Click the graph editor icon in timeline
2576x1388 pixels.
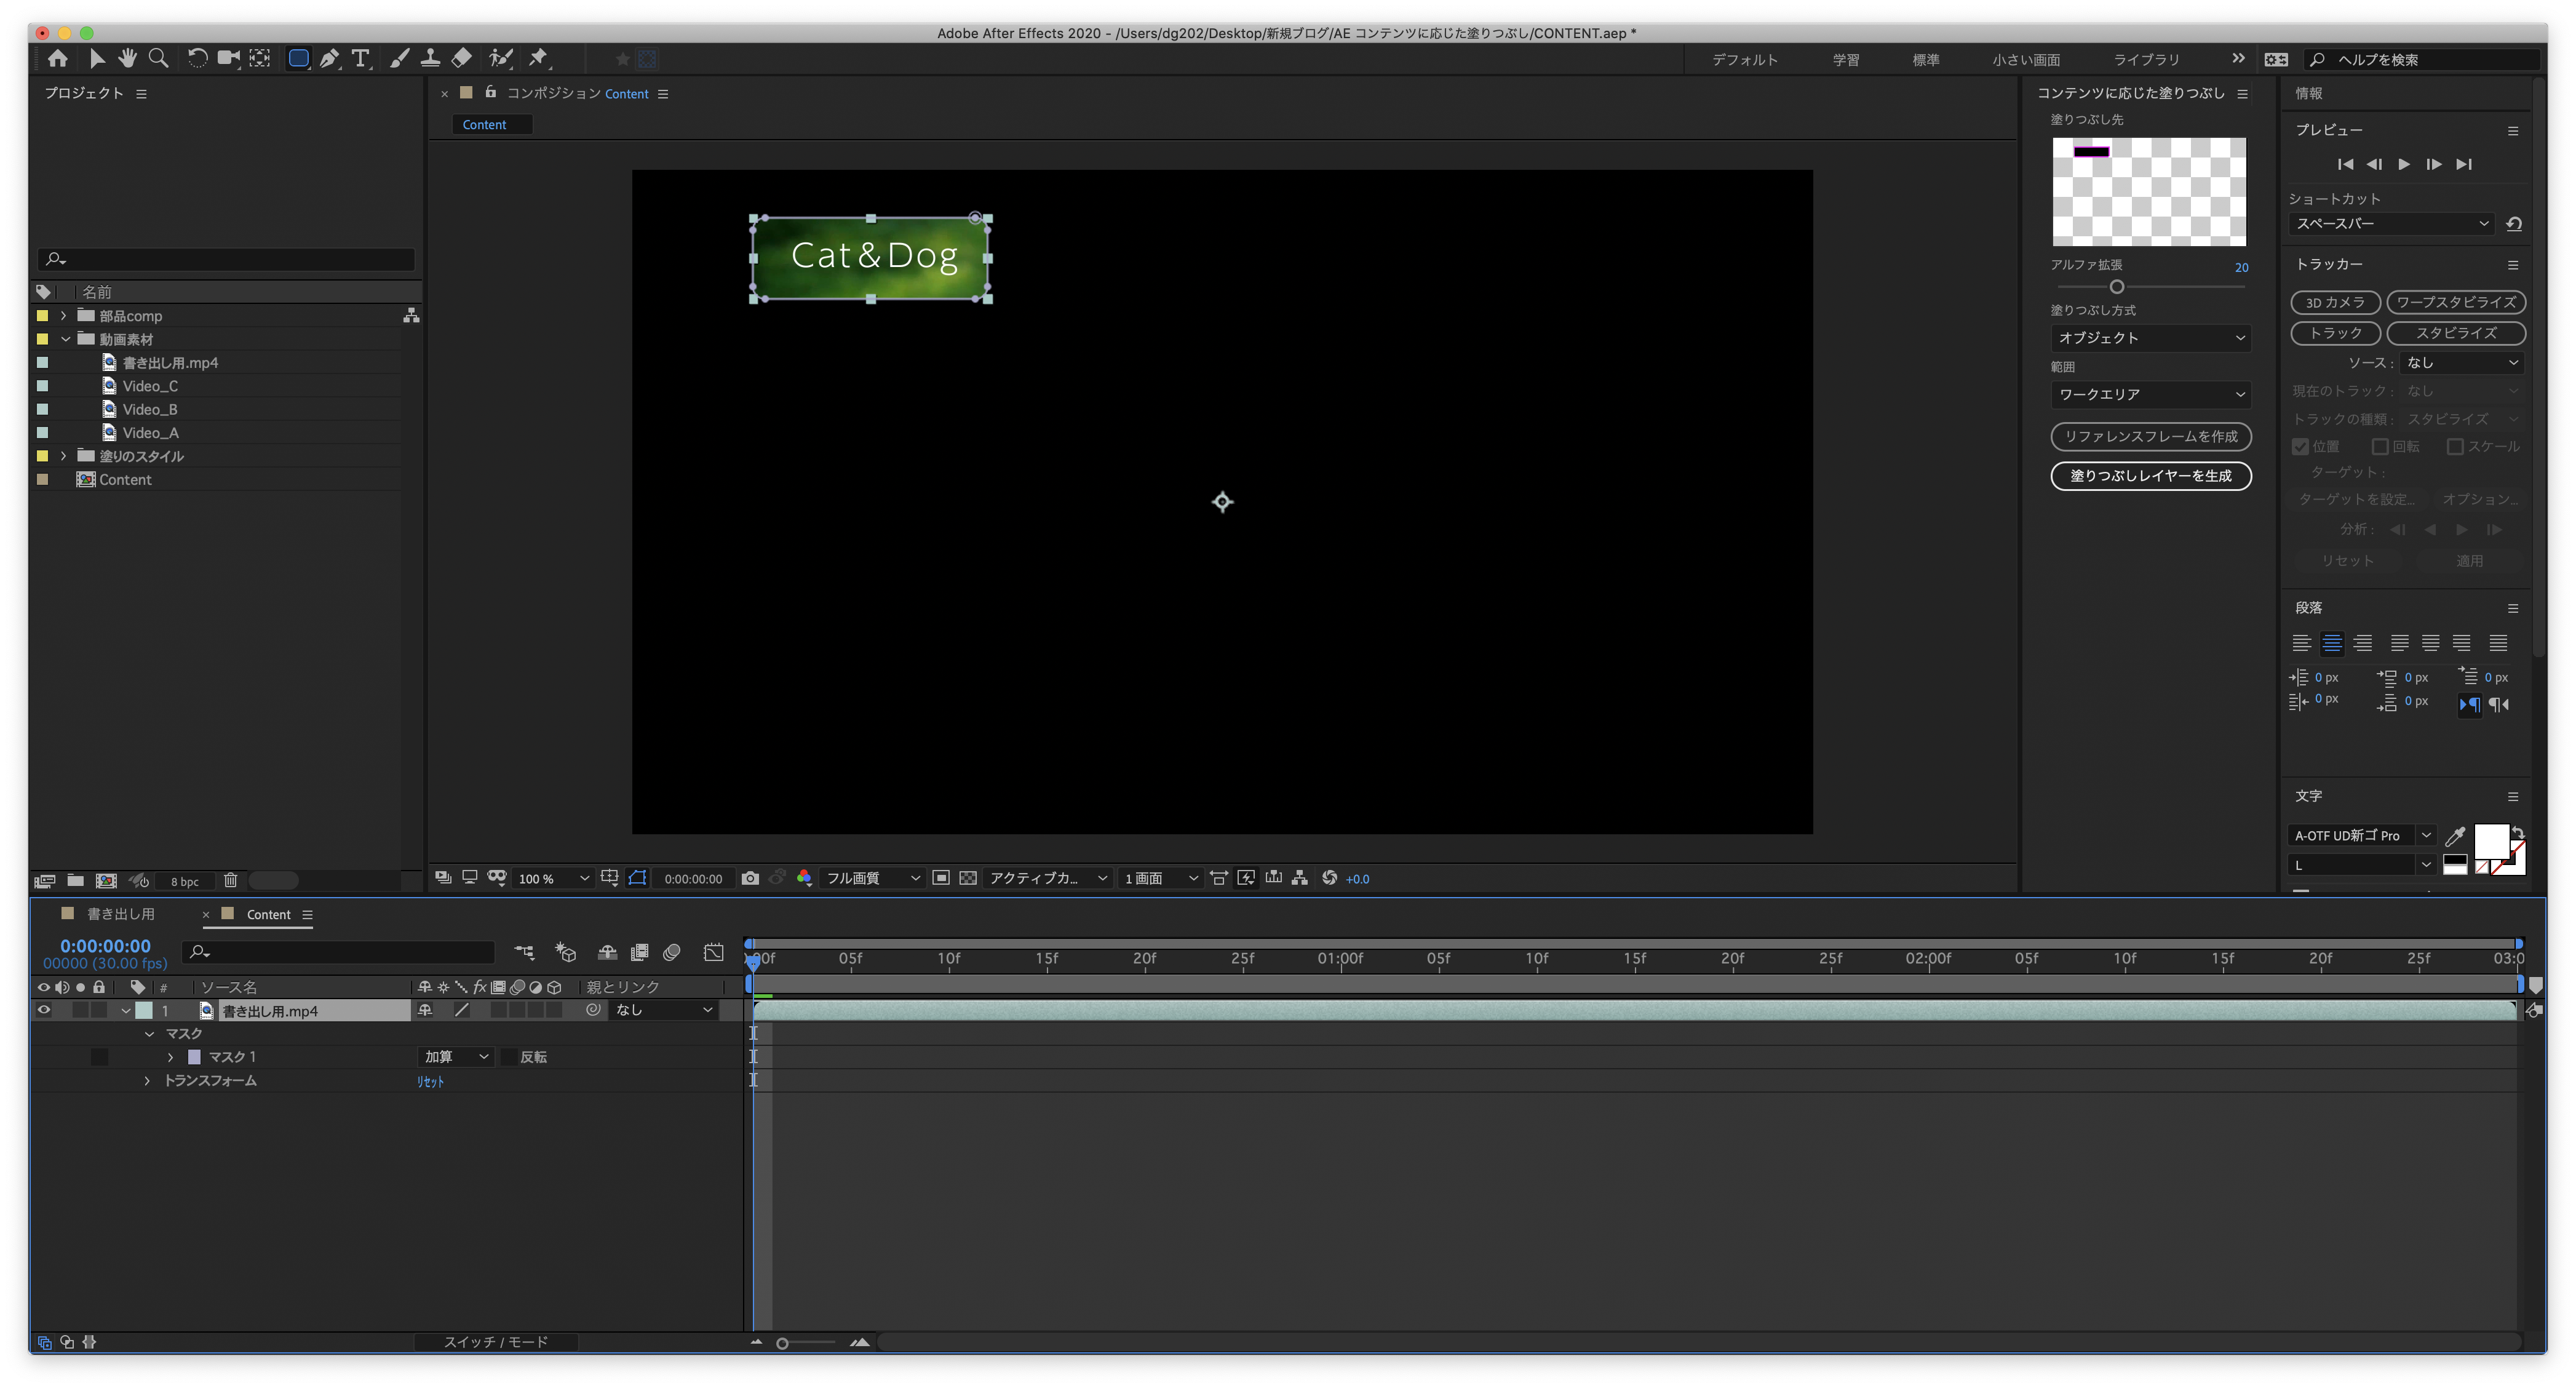(x=713, y=952)
